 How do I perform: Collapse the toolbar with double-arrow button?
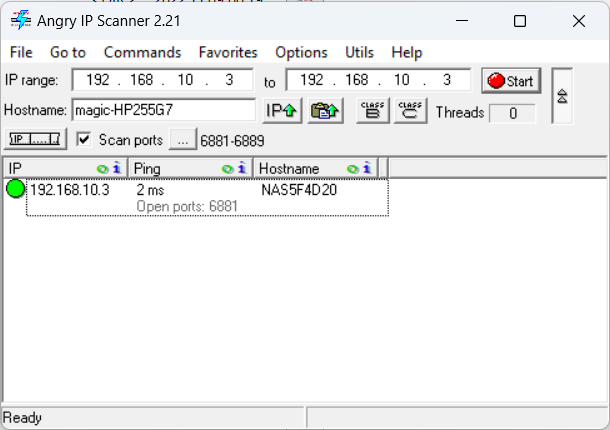point(562,96)
